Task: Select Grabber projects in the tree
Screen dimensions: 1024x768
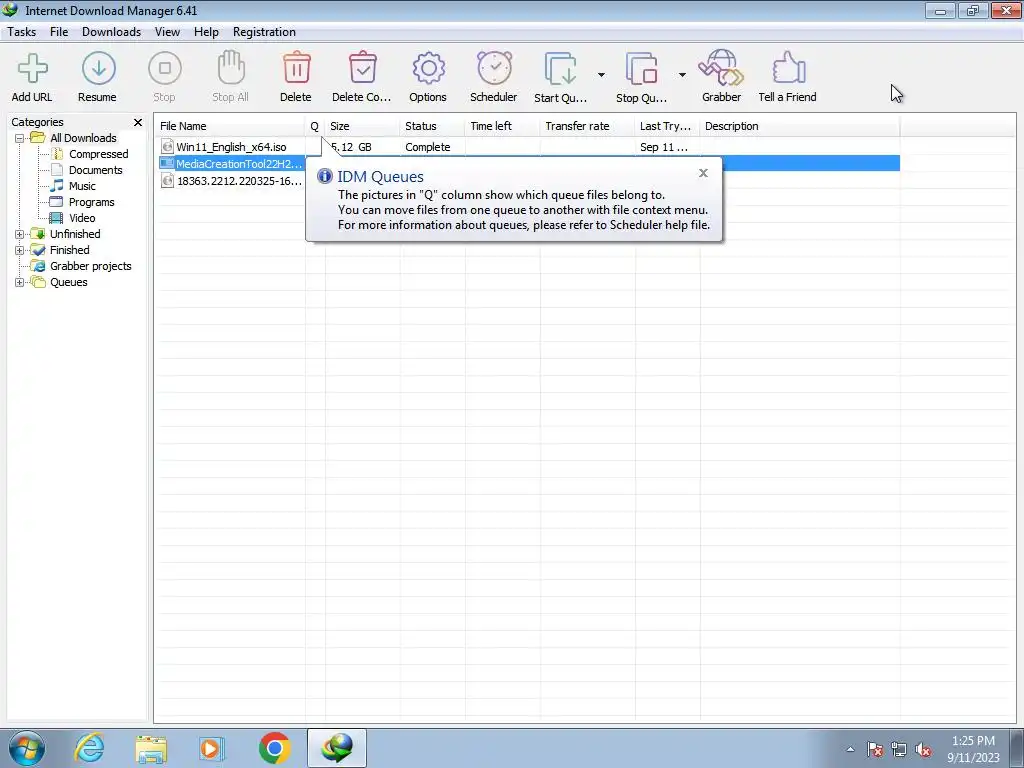Action: tap(91, 266)
